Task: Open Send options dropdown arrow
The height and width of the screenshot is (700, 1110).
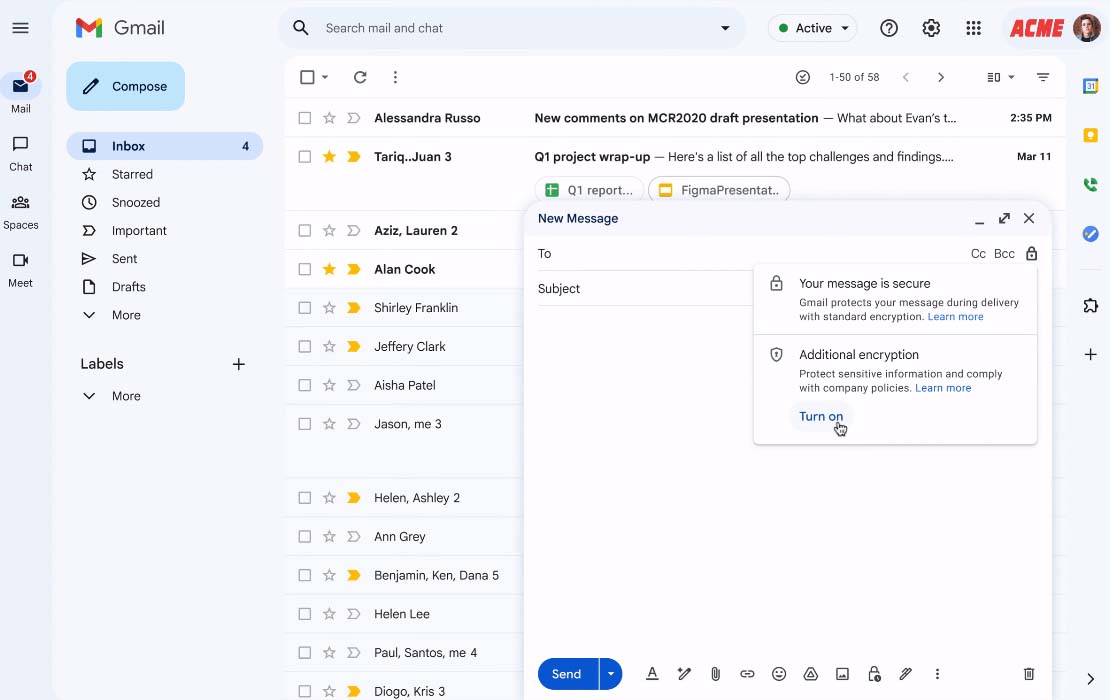Action: click(x=611, y=674)
